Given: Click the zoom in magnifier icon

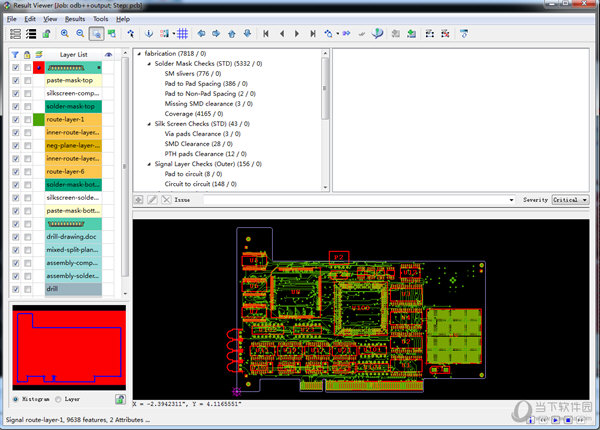Looking at the screenshot, I should coord(65,34).
